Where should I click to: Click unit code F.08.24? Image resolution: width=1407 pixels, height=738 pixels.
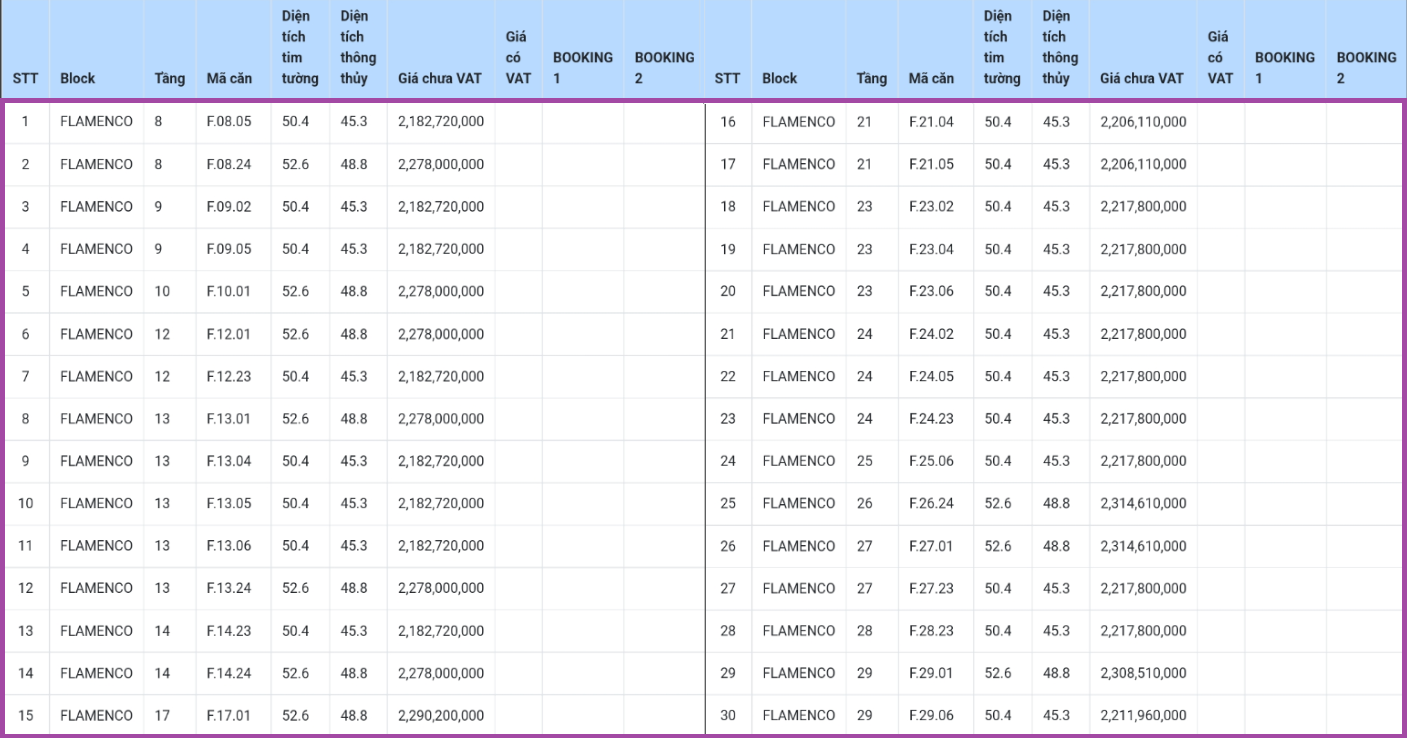coord(229,164)
